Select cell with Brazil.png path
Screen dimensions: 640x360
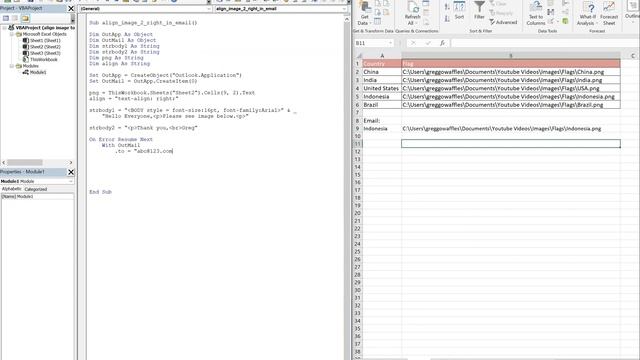(511, 105)
